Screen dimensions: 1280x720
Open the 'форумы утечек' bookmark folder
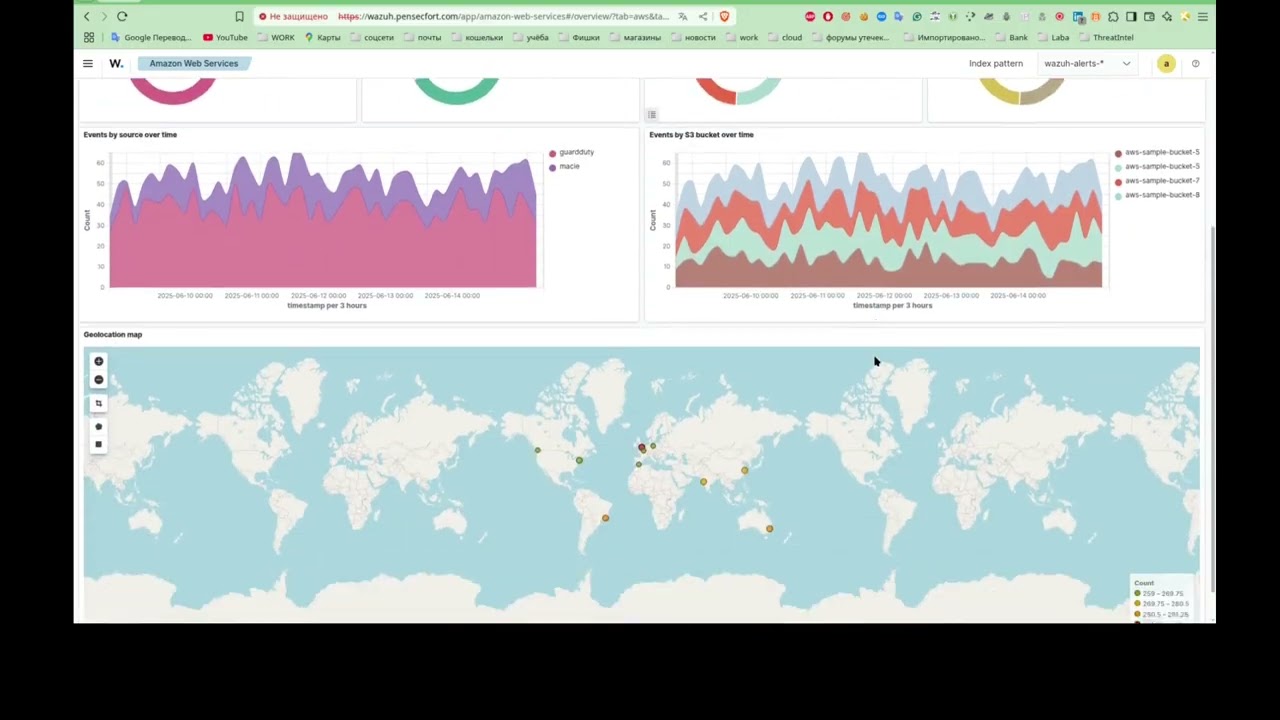850,37
